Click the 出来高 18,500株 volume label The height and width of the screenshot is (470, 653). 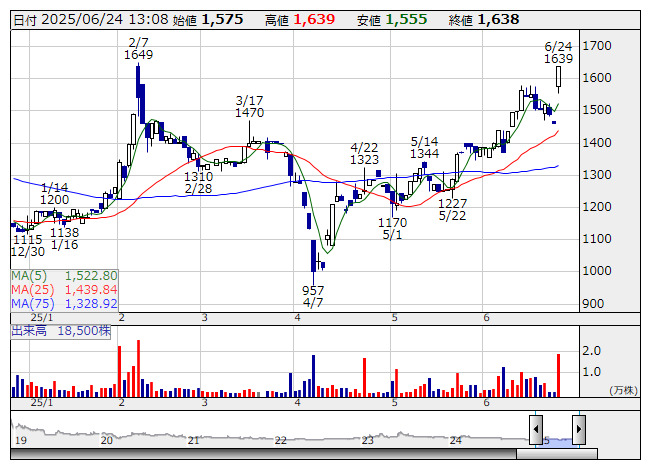[x=61, y=331]
